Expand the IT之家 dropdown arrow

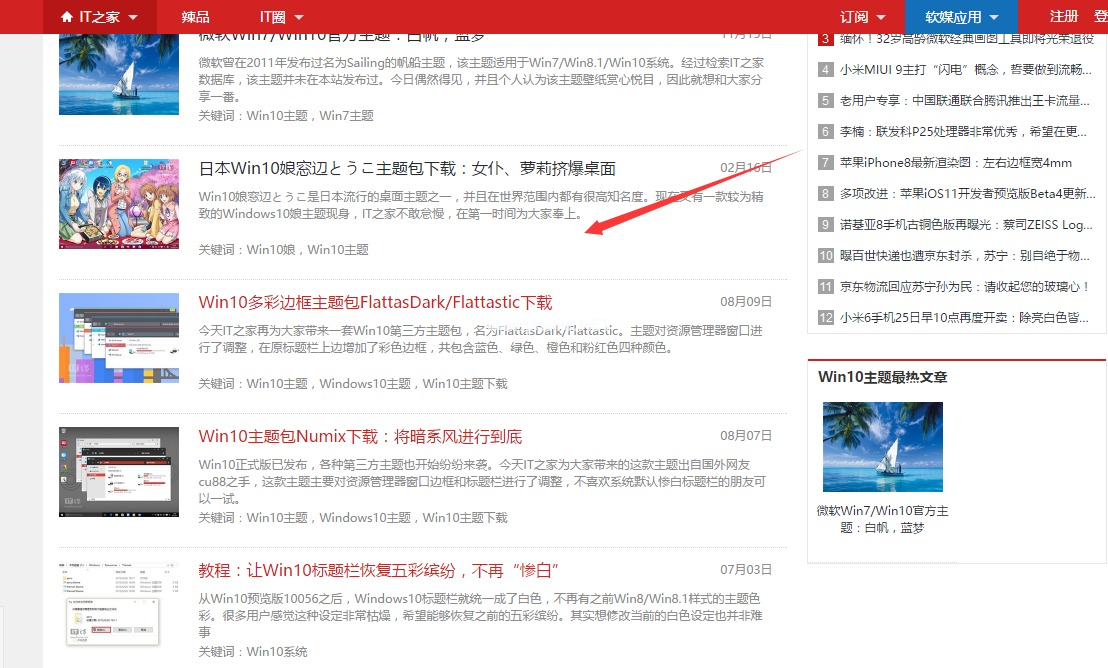point(133,18)
